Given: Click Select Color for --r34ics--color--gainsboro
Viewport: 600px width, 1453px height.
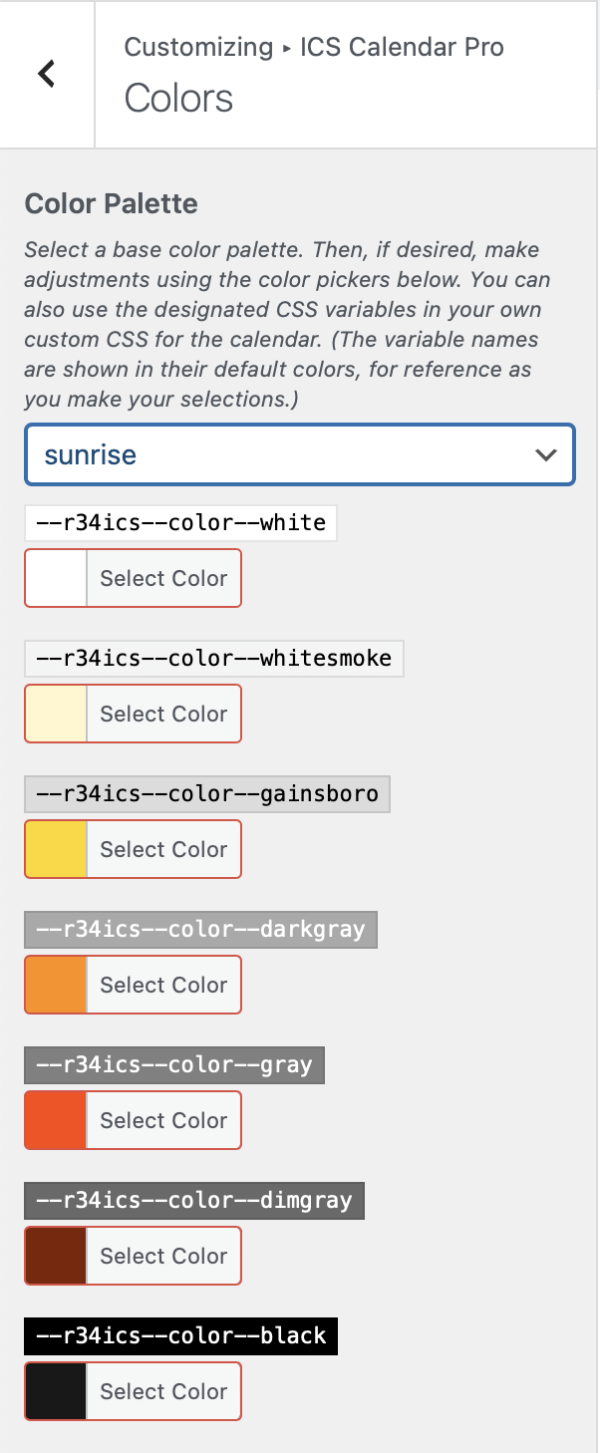Looking at the screenshot, I should click(163, 849).
